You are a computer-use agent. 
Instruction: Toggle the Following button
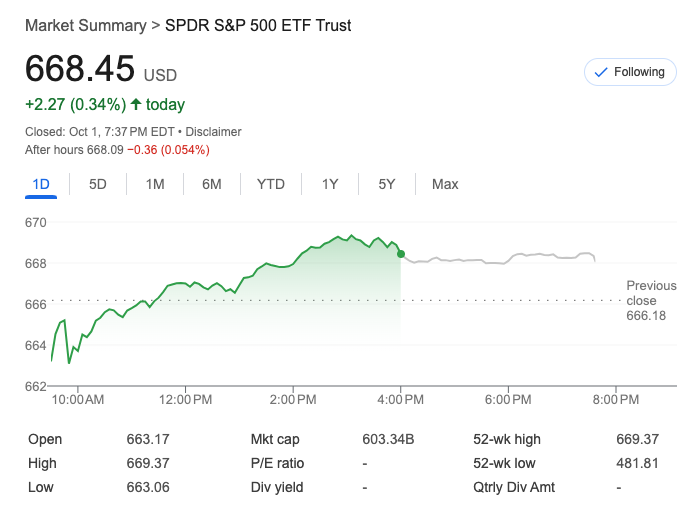pos(630,72)
